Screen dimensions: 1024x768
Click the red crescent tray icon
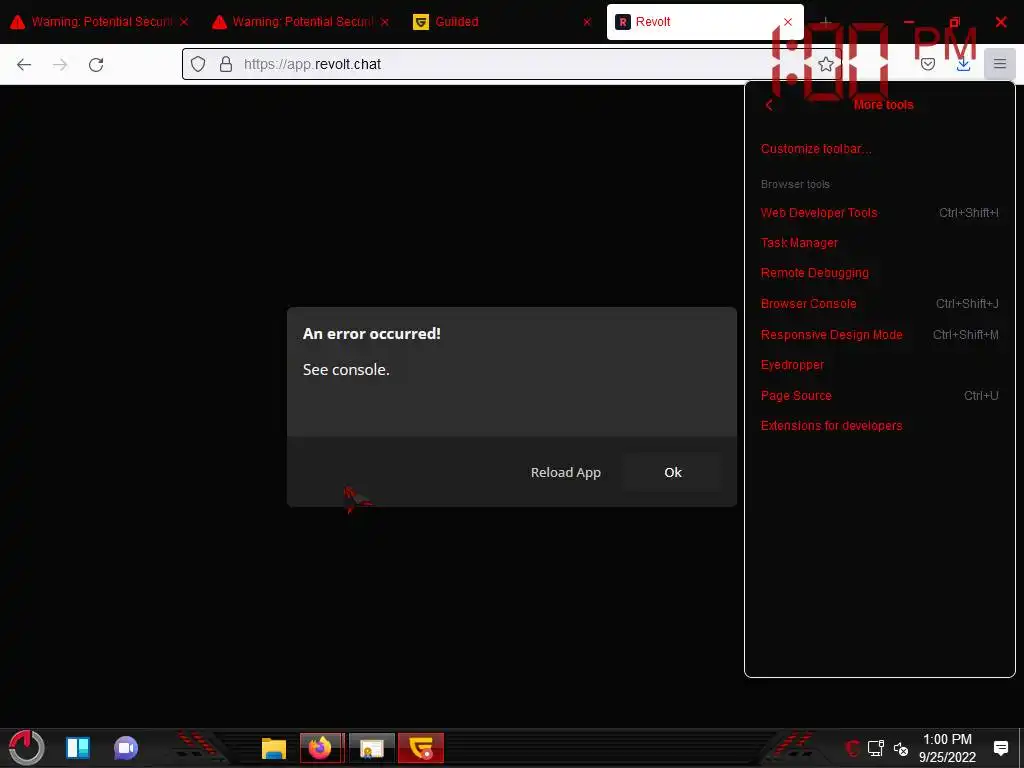coord(852,748)
